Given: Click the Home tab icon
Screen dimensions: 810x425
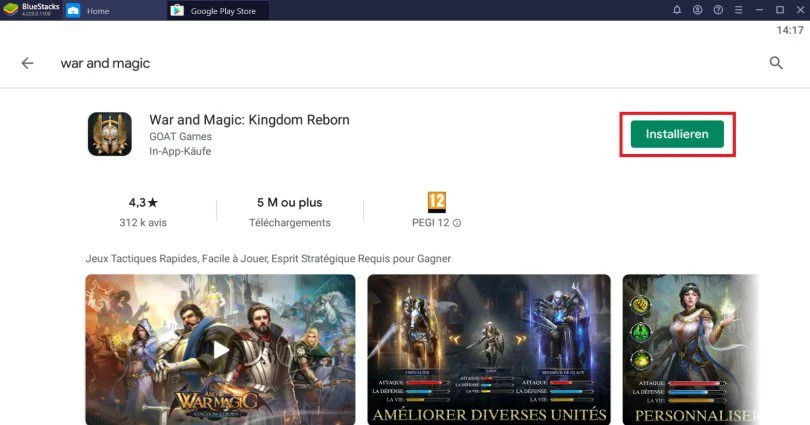Looking at the screenshot, I should pos(73,10).
